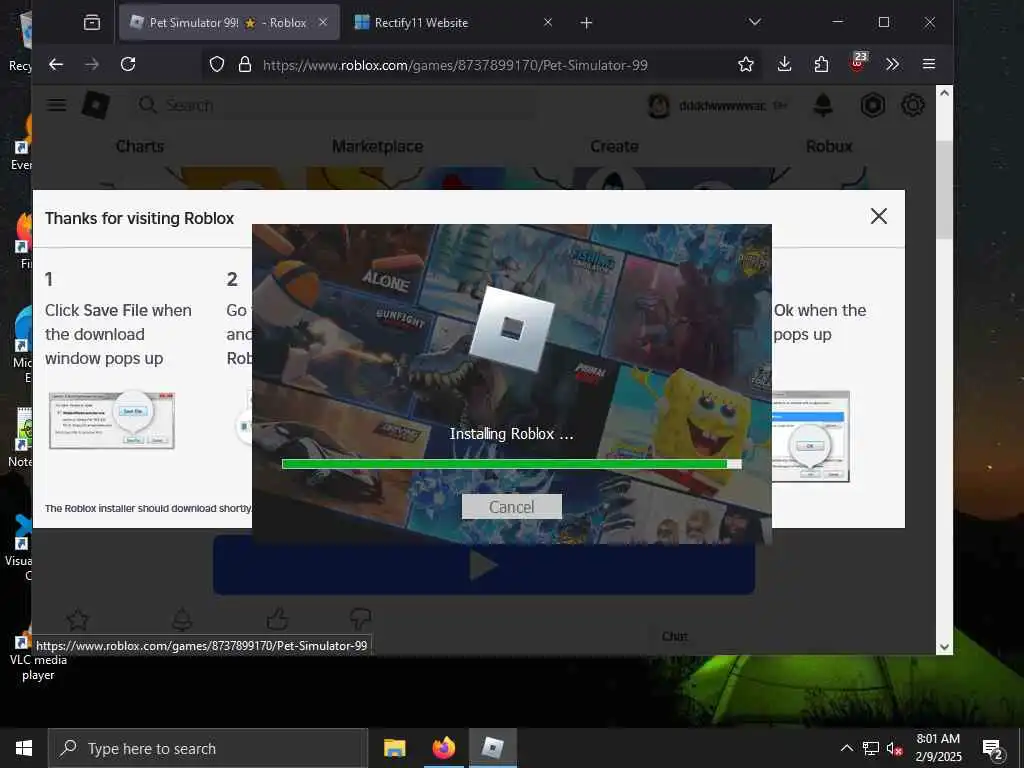List all tabs dropdown arrow
Viewport: 1024px width, 768px height.
point(754,22)
